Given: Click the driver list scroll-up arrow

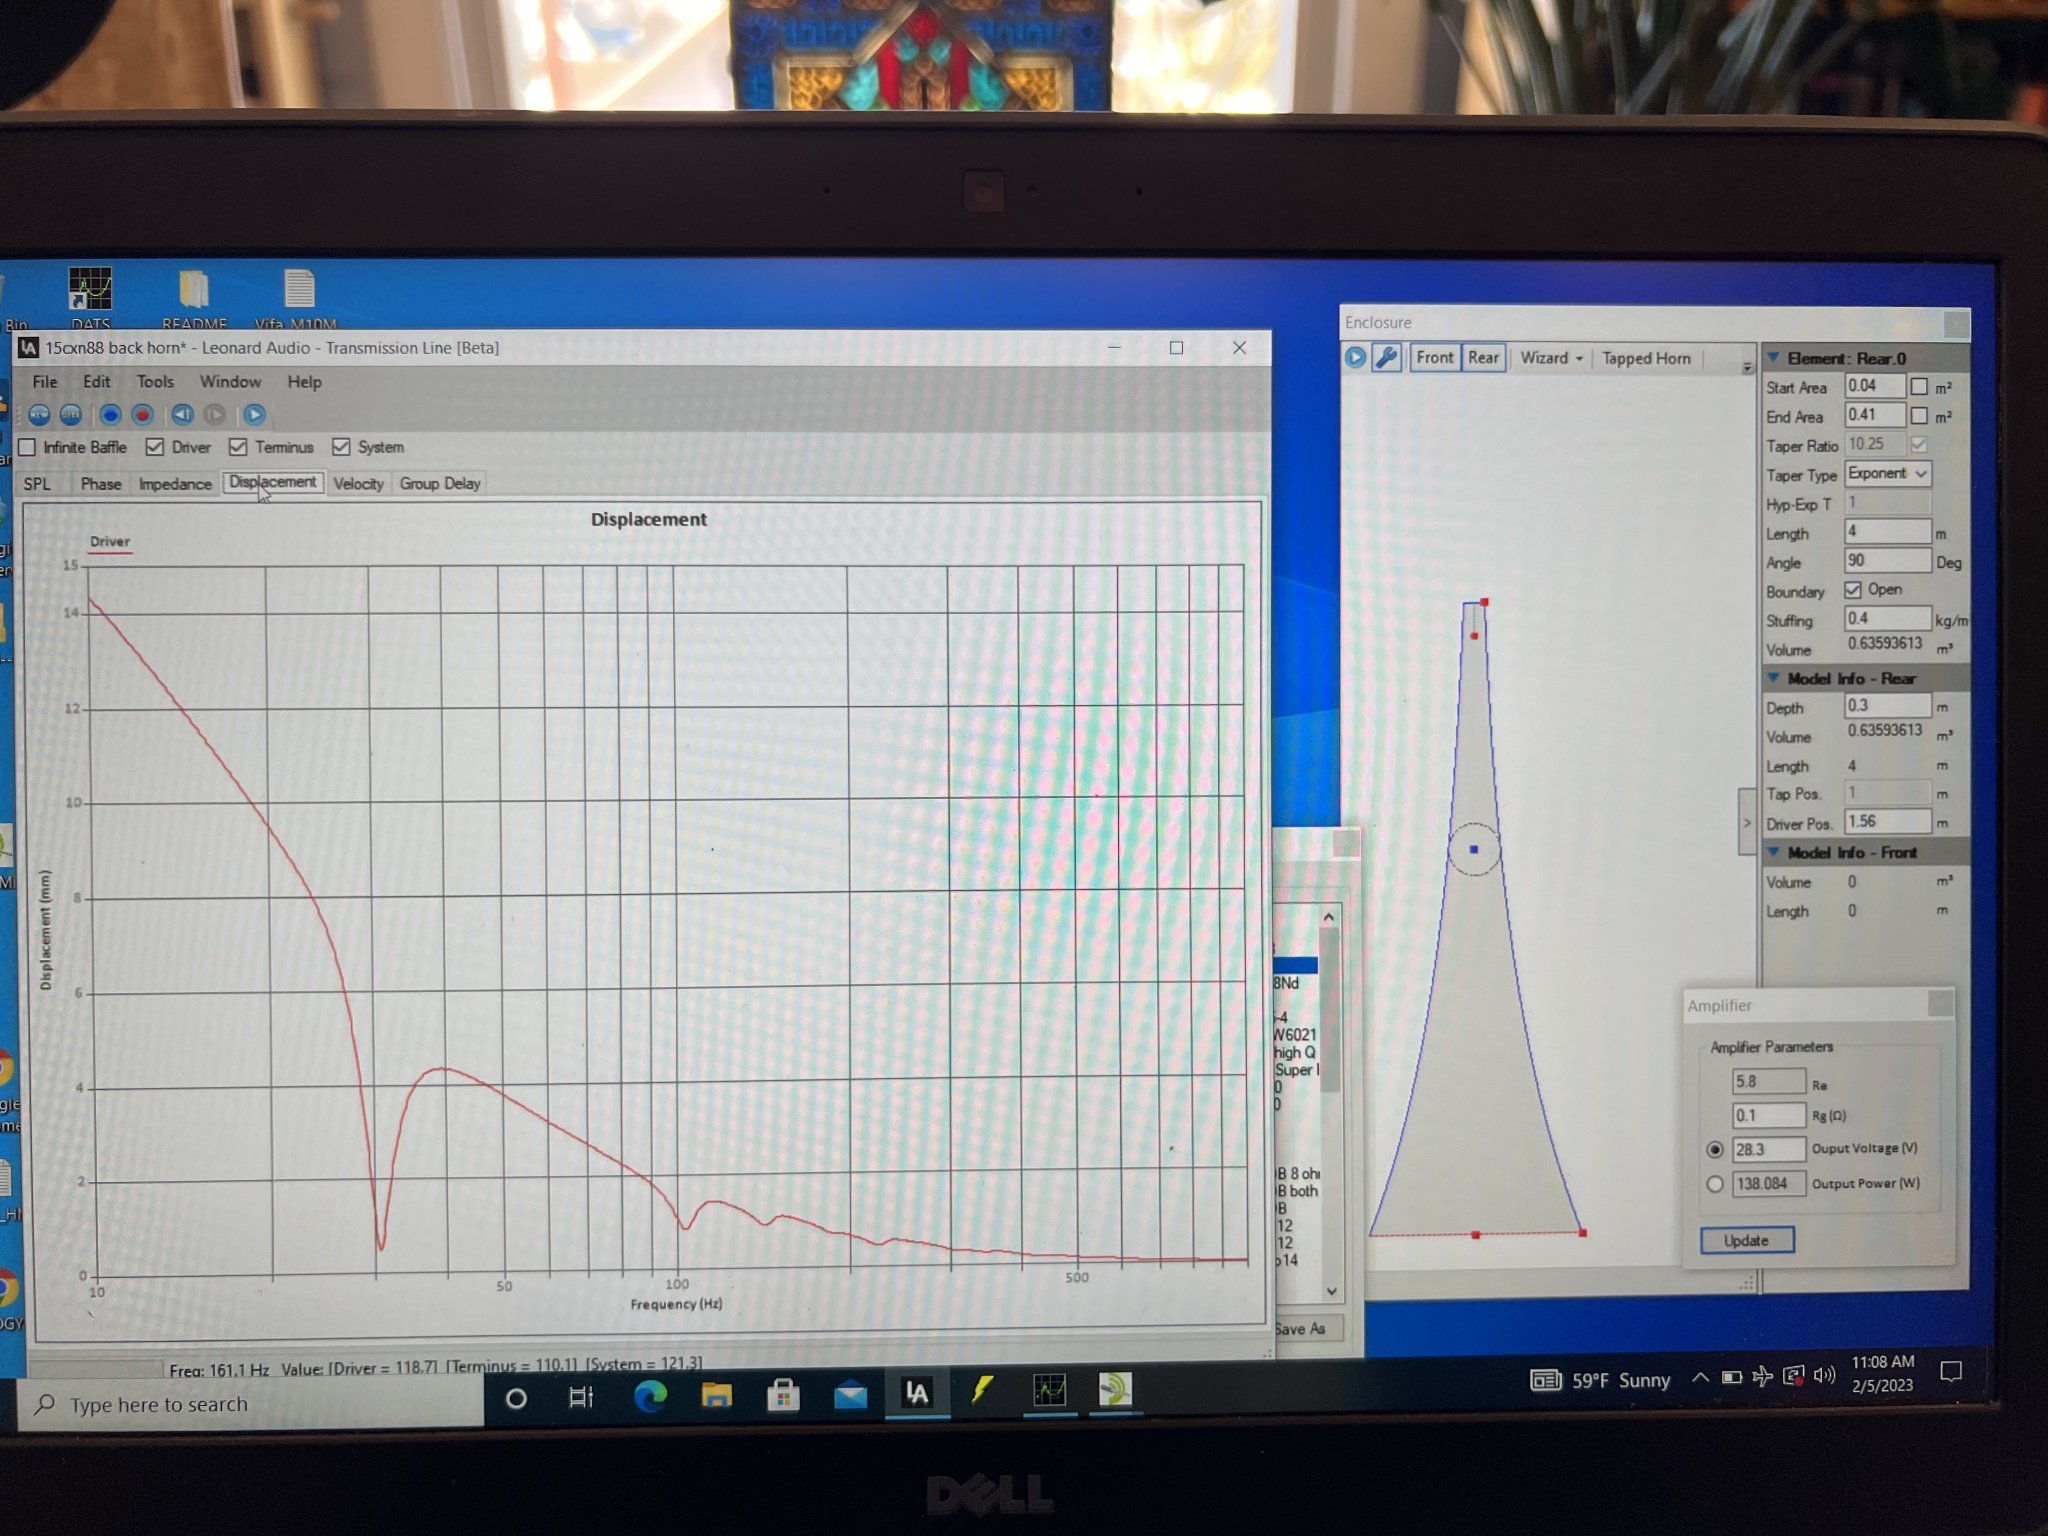Looking at the screenshot, I should pyautogui.click(x=1329, y=917).
